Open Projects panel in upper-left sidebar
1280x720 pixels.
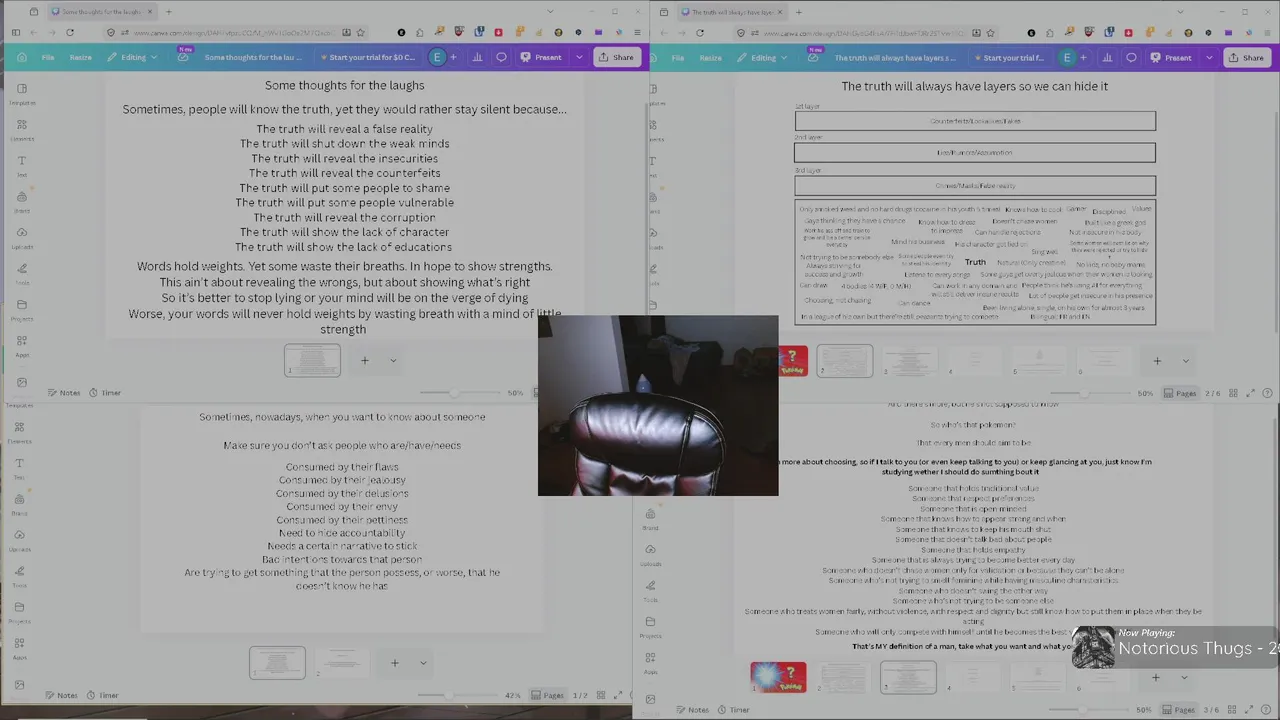[22, 309]
